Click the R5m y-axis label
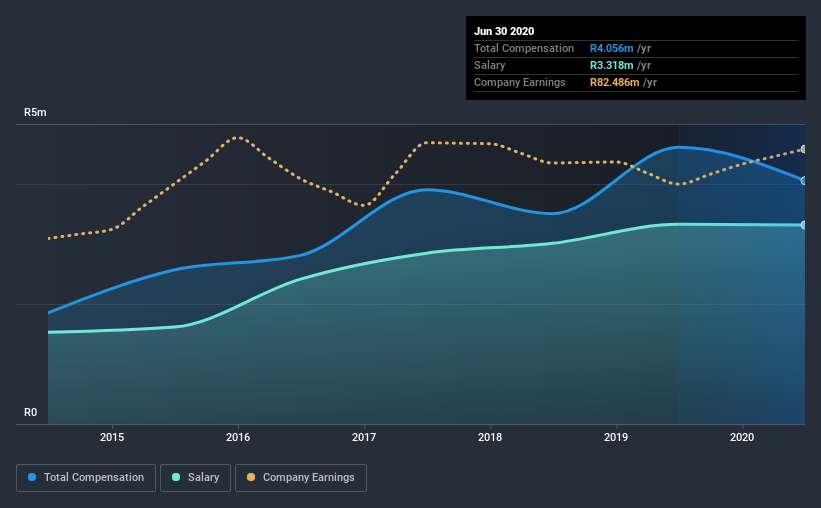 pyautogui.click(x=35, y=113)
